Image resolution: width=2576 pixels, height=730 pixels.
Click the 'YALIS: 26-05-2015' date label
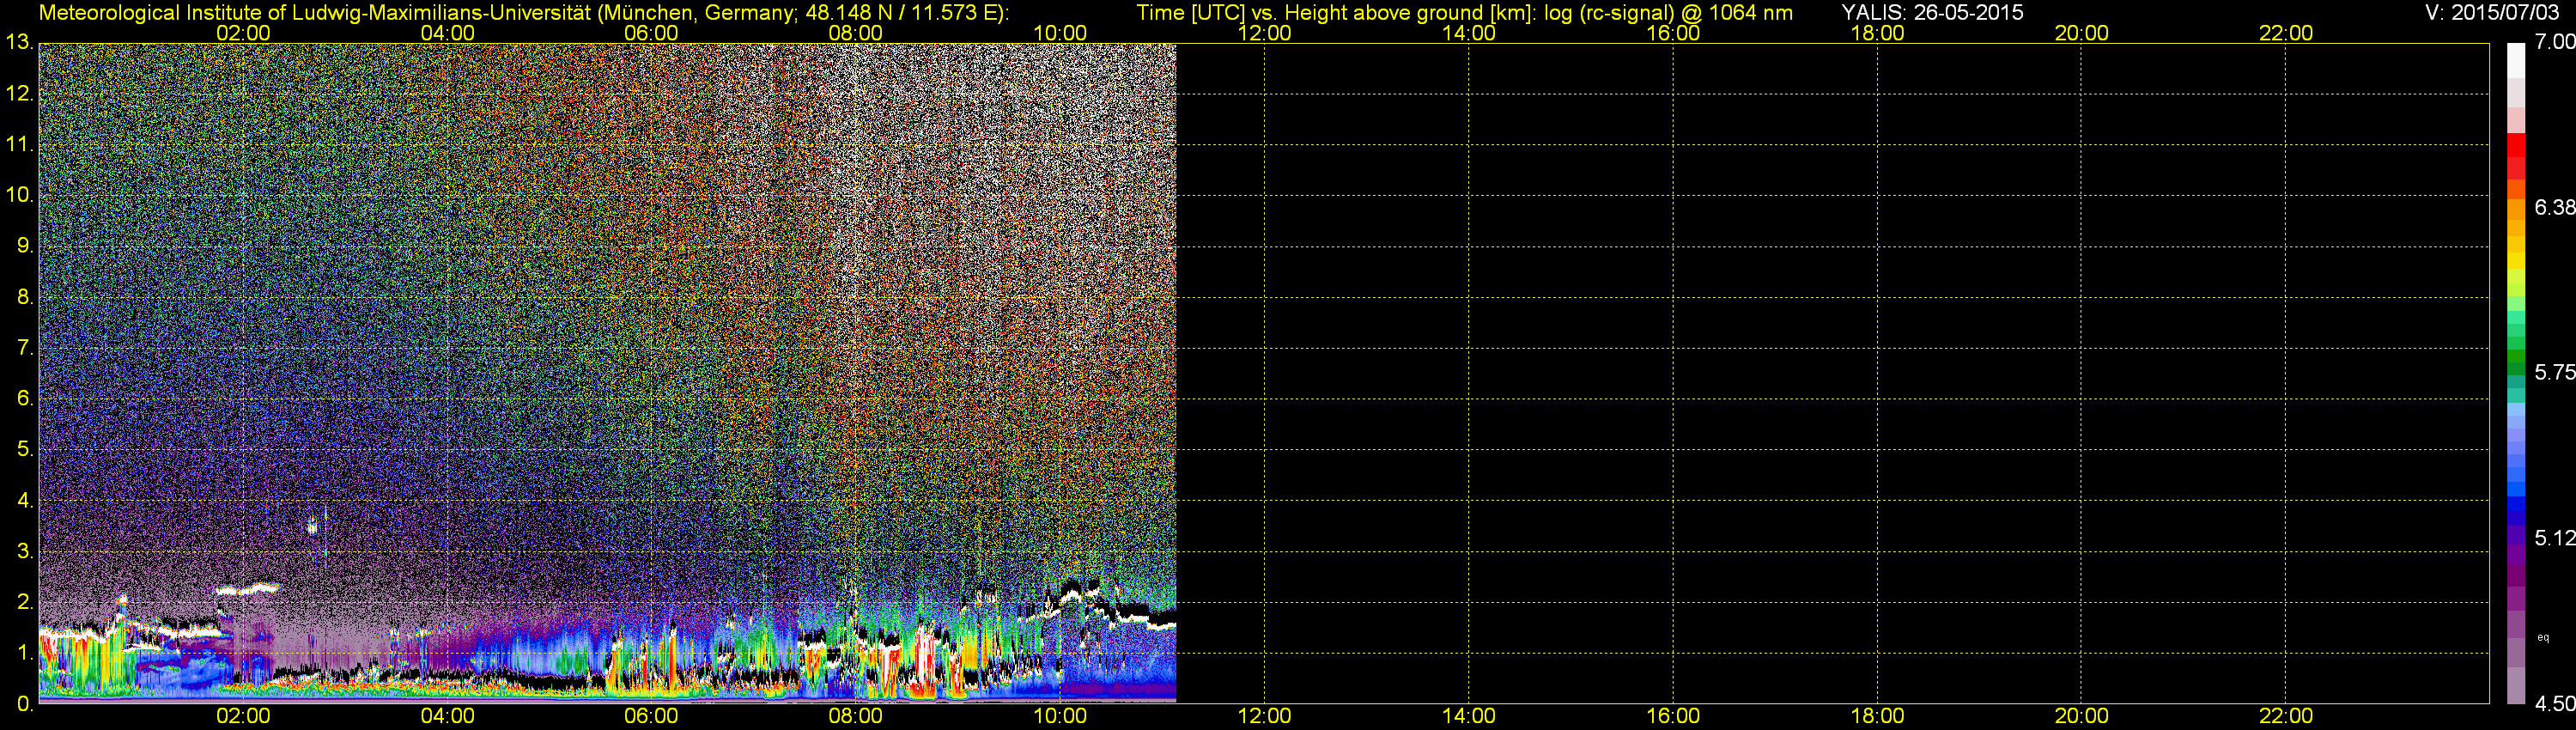tap(1932, 13)
